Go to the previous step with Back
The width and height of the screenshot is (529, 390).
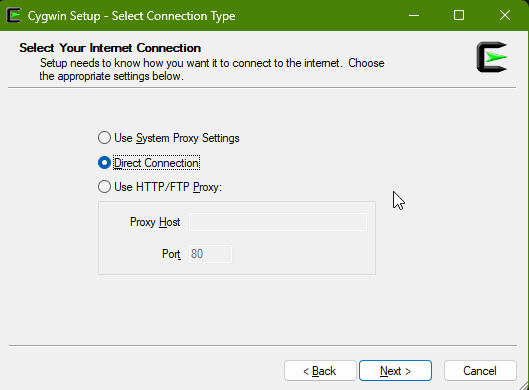tap(320, 371)
